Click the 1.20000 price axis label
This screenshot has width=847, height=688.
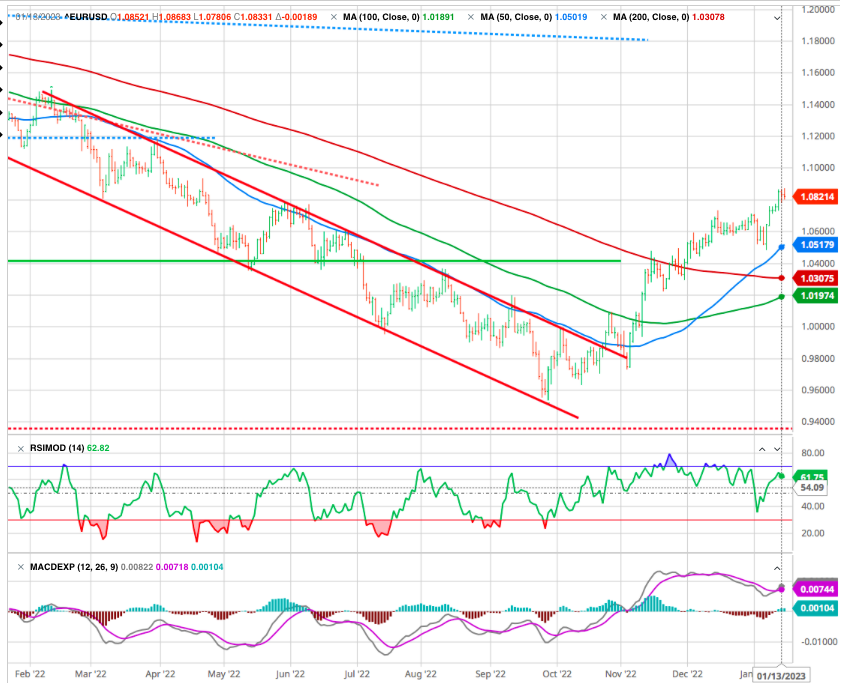click(x=818, y=9)
